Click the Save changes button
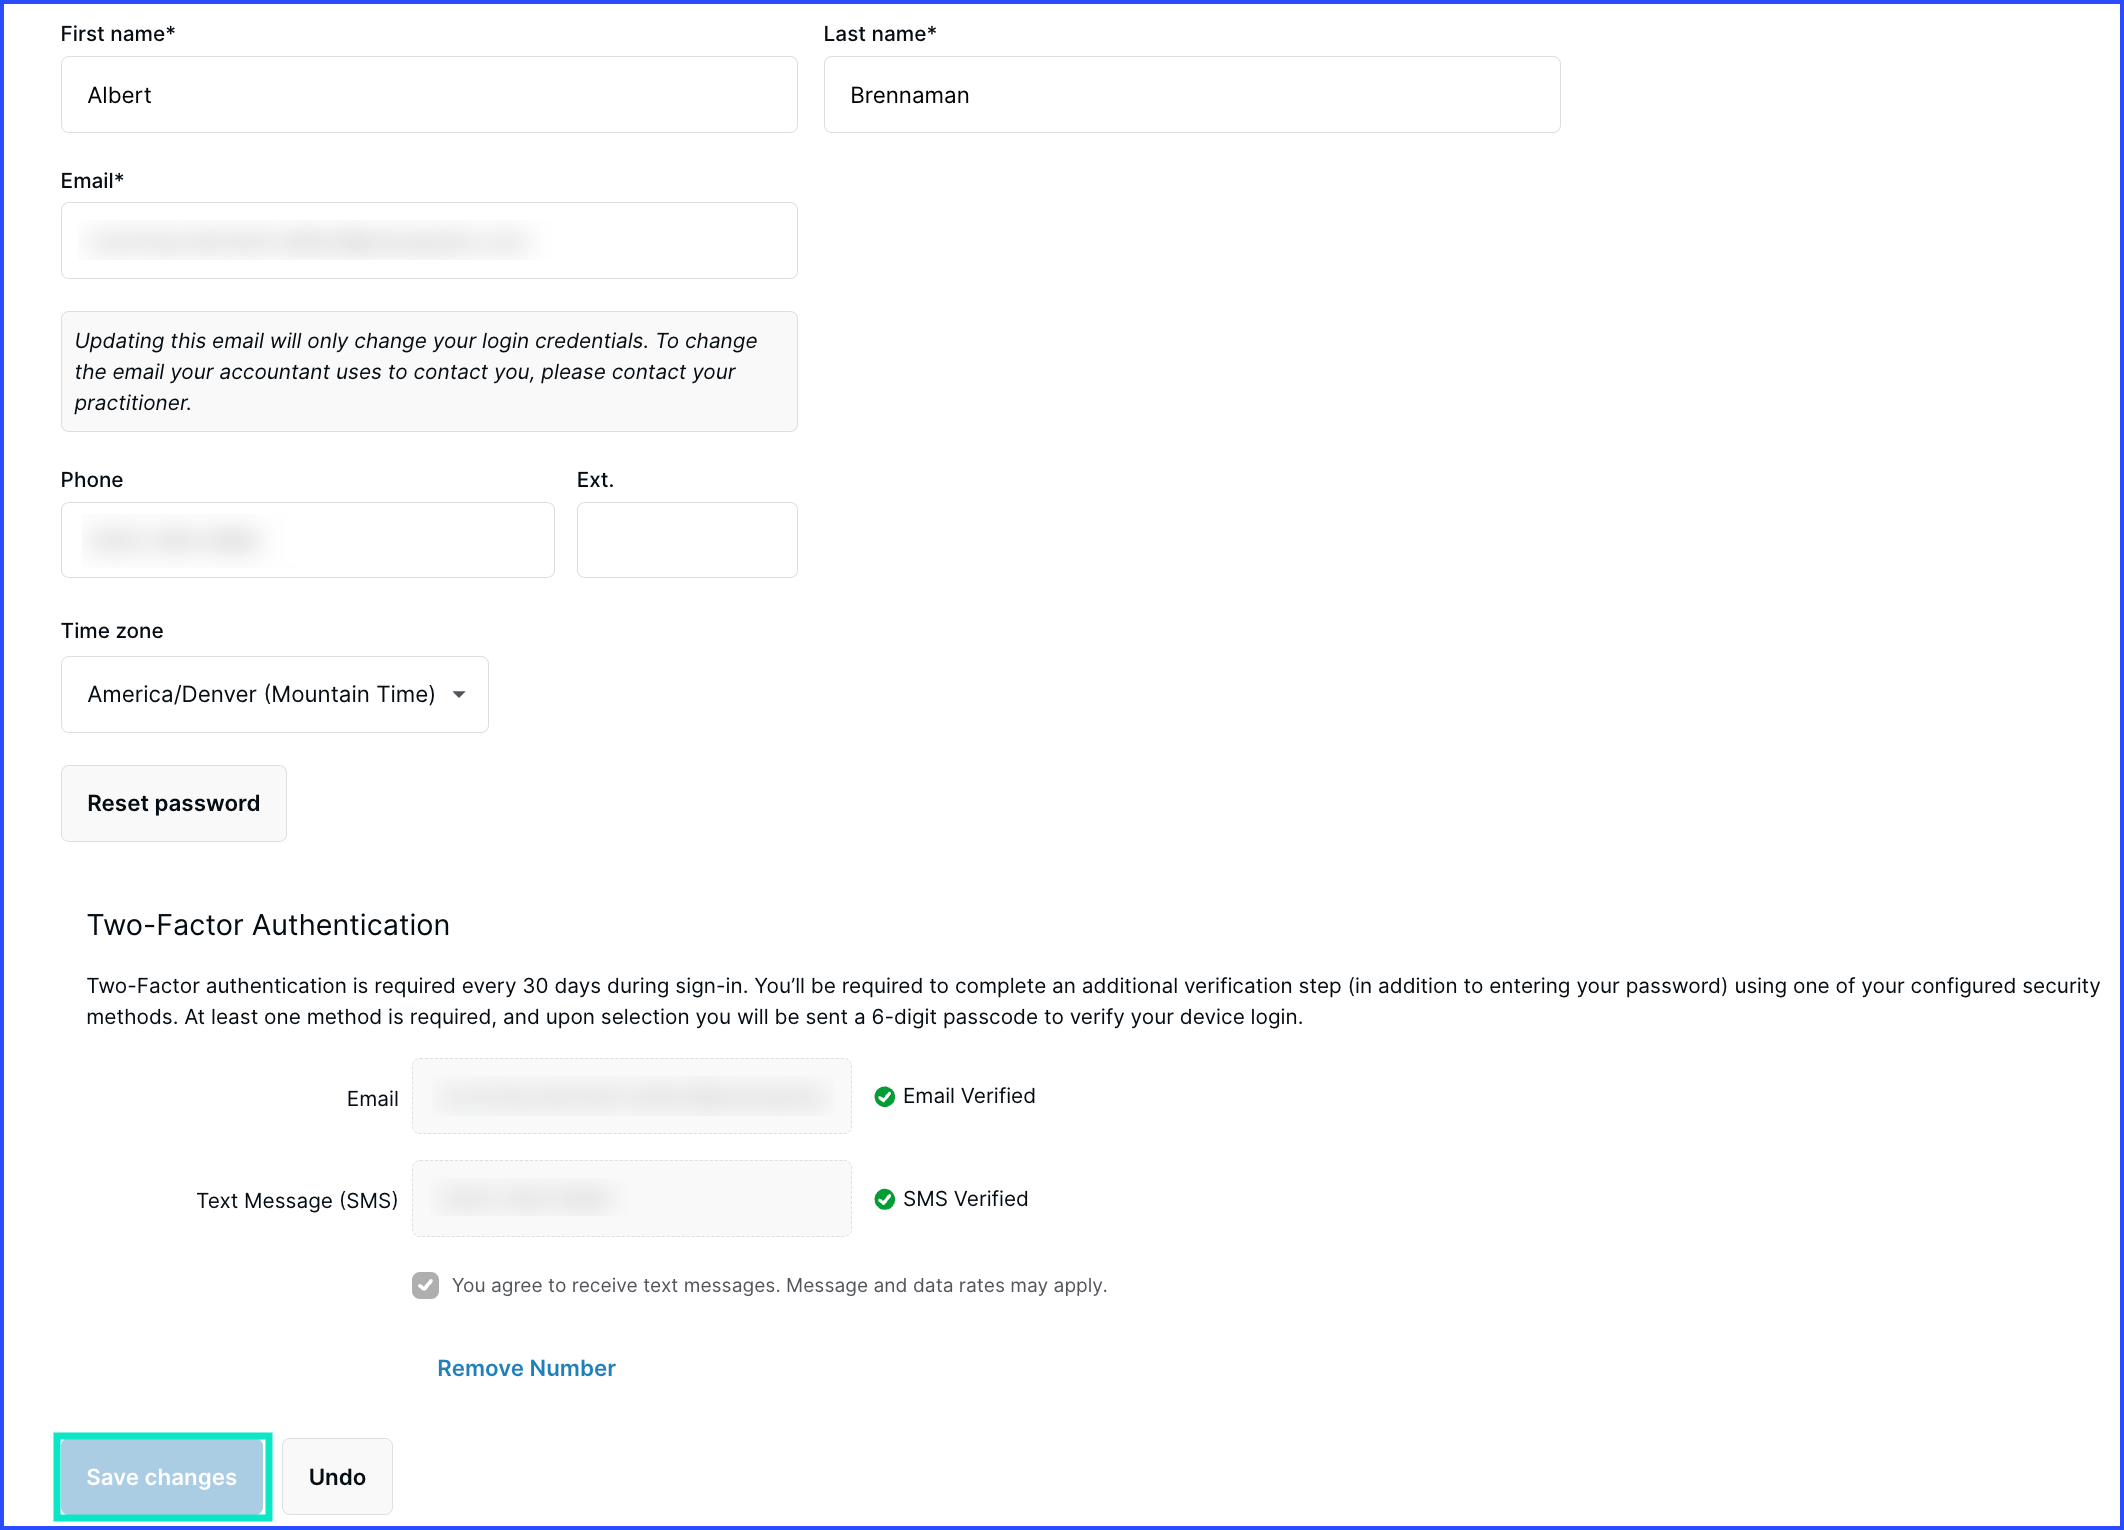Viewport: 2124px width, 1530px height. point(162,1477)
